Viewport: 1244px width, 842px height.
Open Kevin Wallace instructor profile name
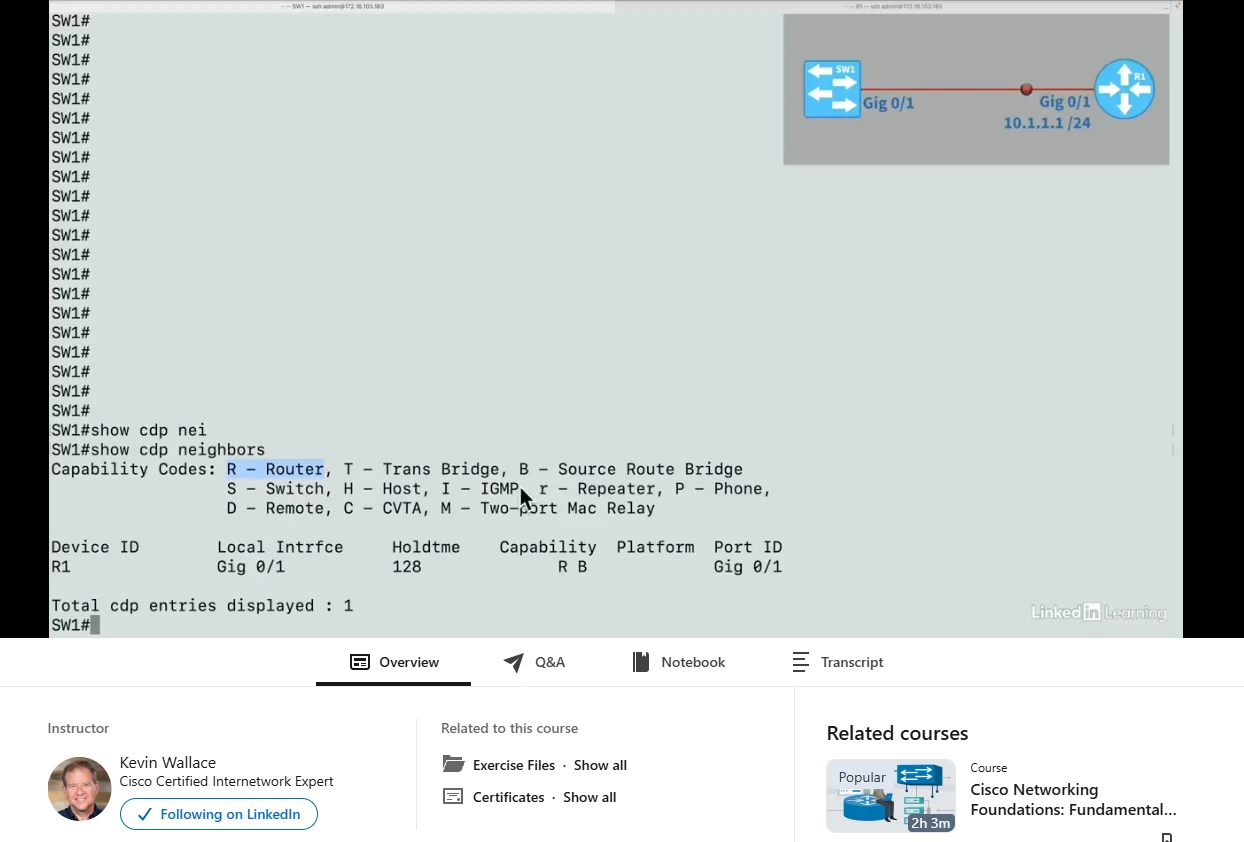pyautogui.click(x=167, y=762)
